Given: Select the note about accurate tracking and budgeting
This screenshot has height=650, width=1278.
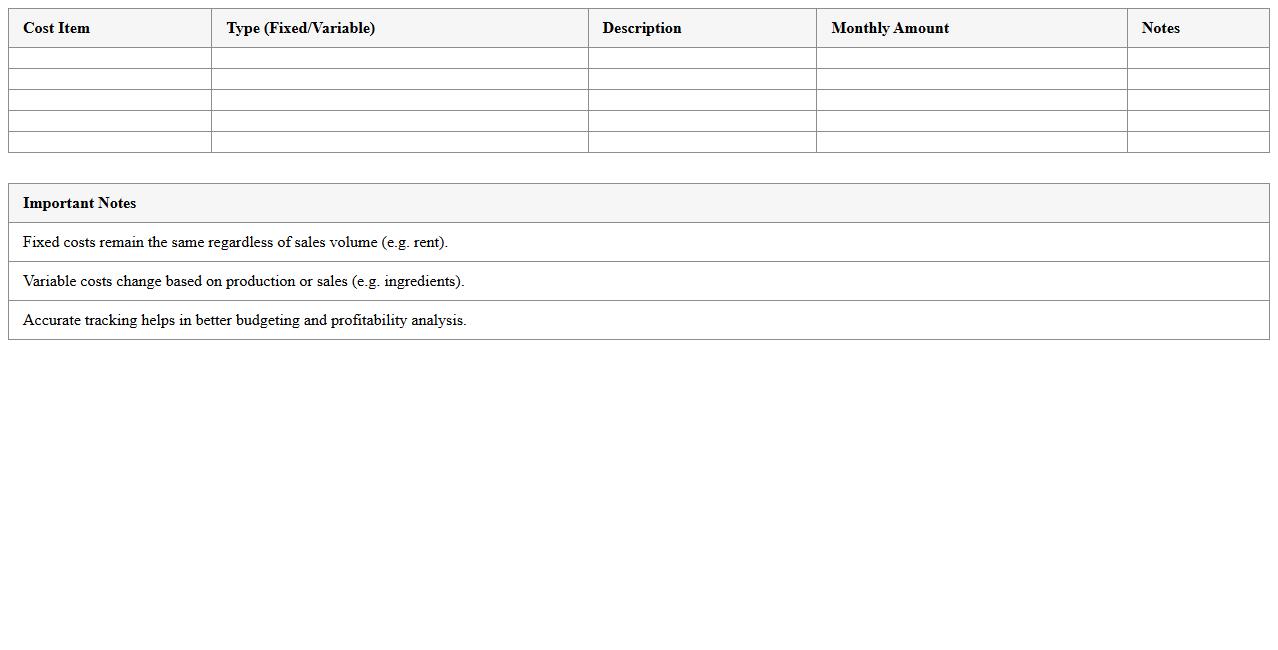Looking at the screenshot, I should [x=245, y=320].
